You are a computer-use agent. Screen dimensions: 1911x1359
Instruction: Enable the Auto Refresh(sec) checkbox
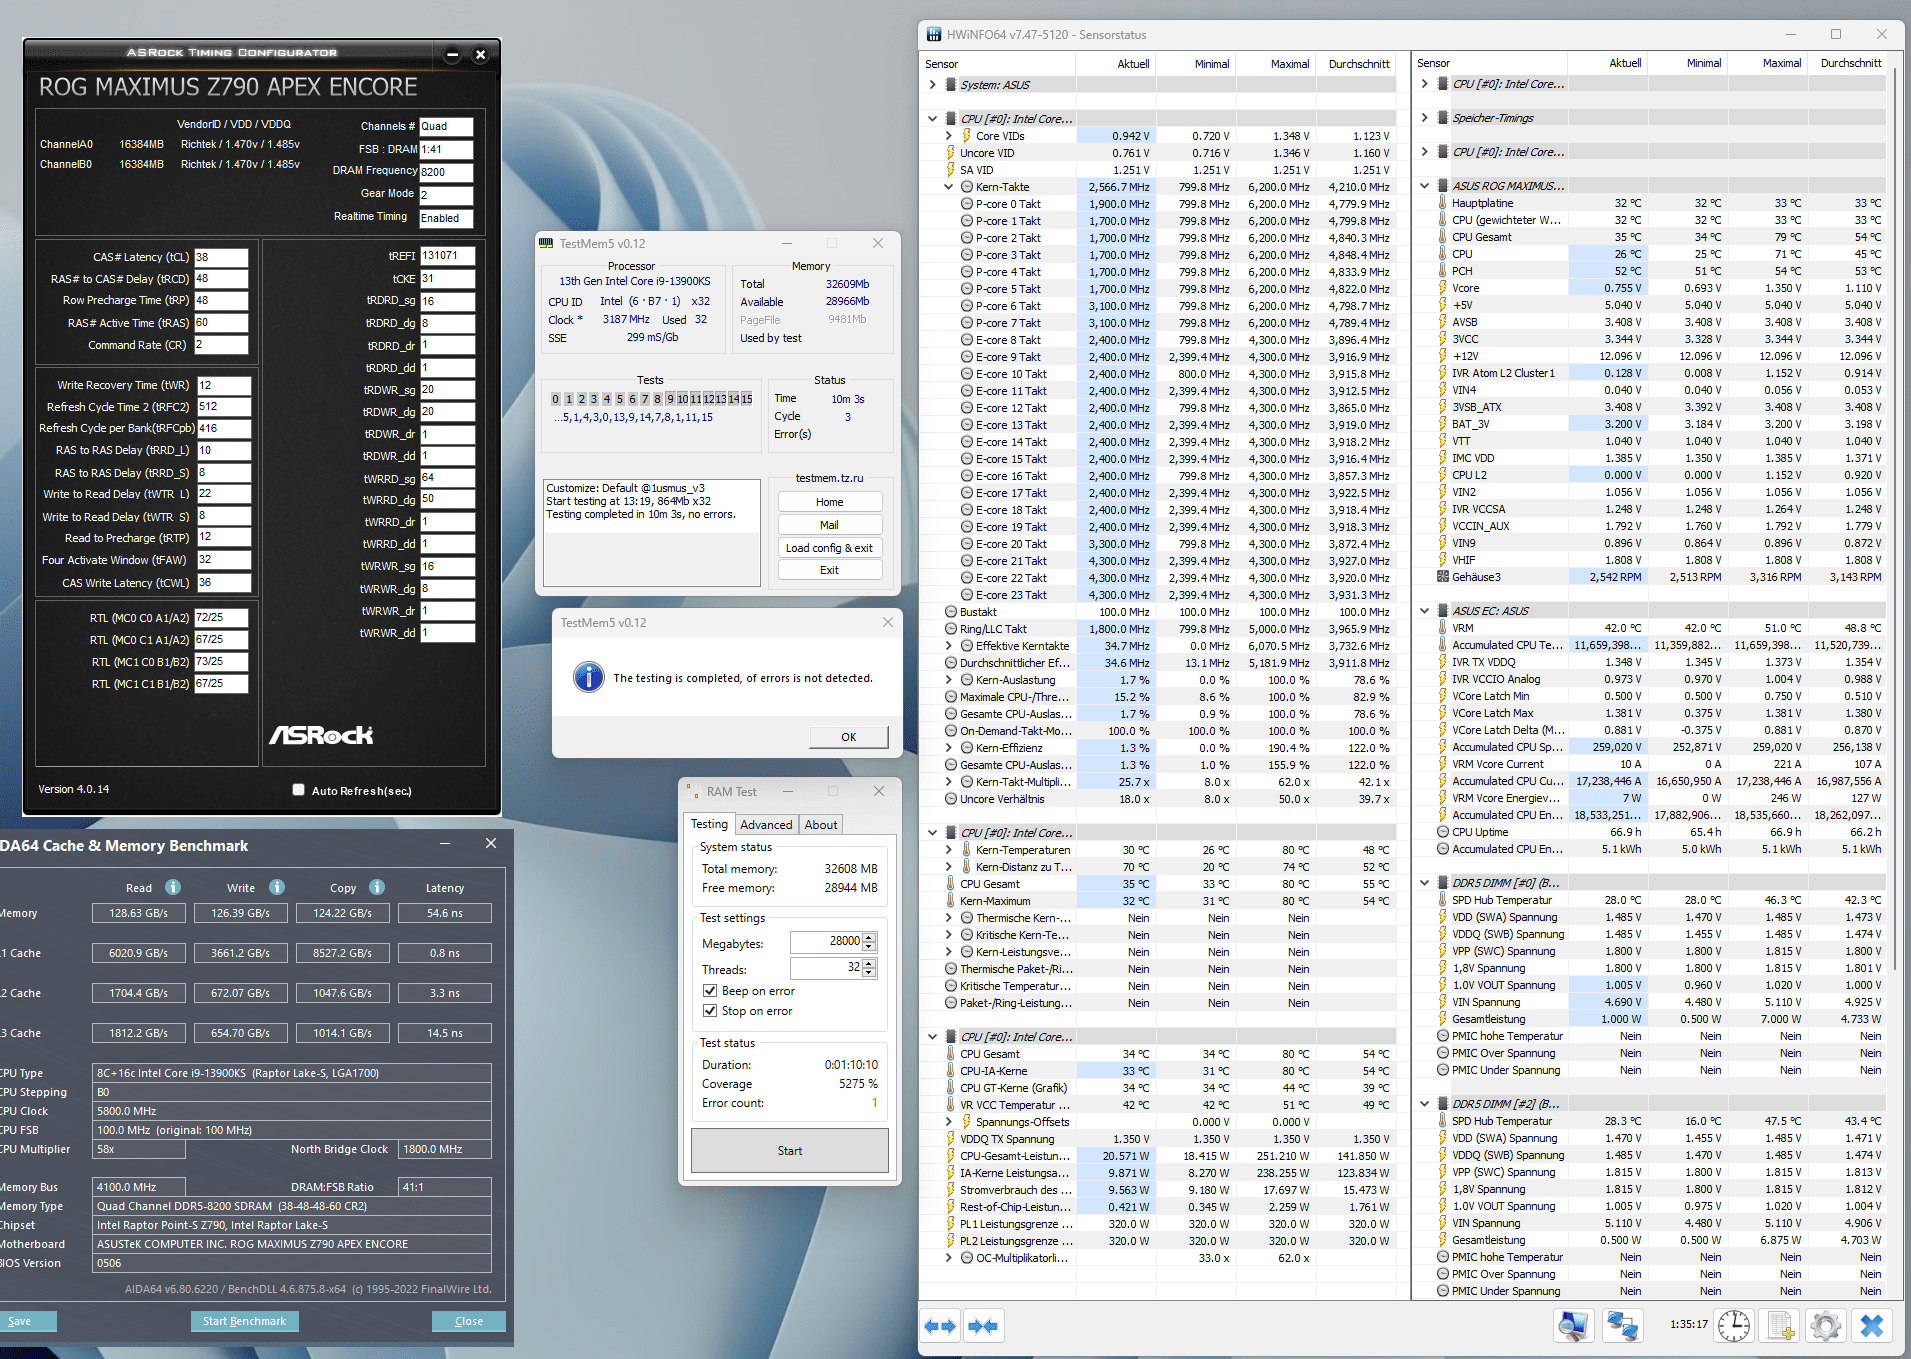(x=298, y=790)
